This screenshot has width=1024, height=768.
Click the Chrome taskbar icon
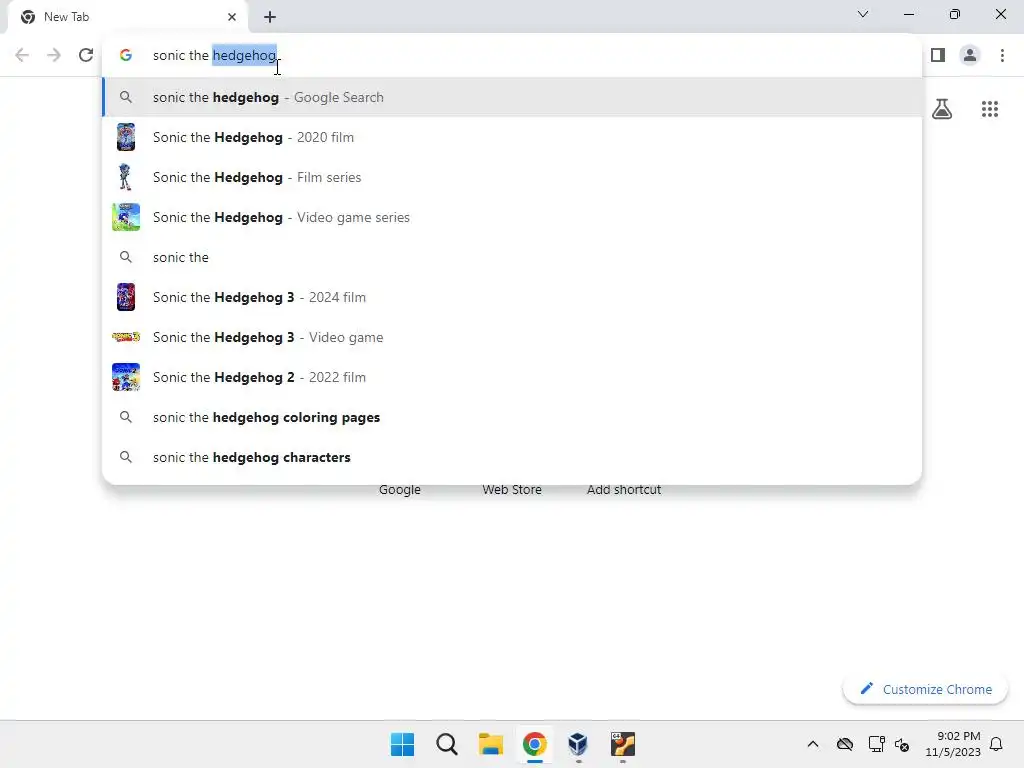coord(534,744)
